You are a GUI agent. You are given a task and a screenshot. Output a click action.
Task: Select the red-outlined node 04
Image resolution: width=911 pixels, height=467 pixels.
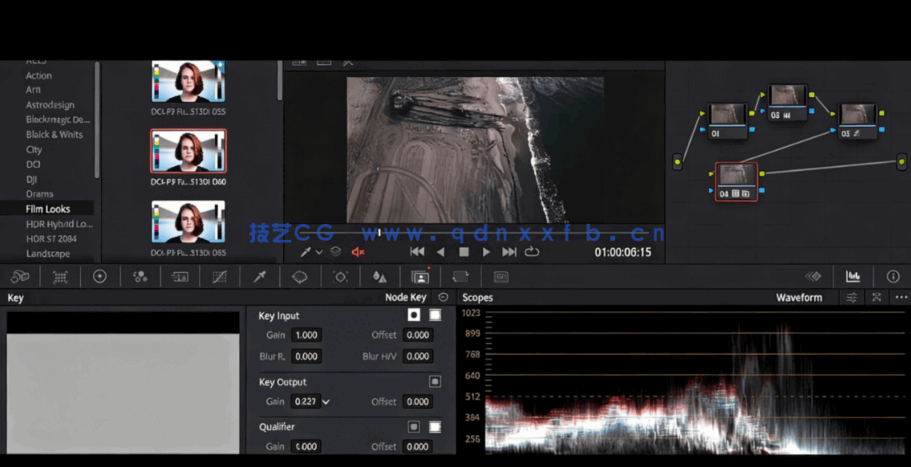736,182
